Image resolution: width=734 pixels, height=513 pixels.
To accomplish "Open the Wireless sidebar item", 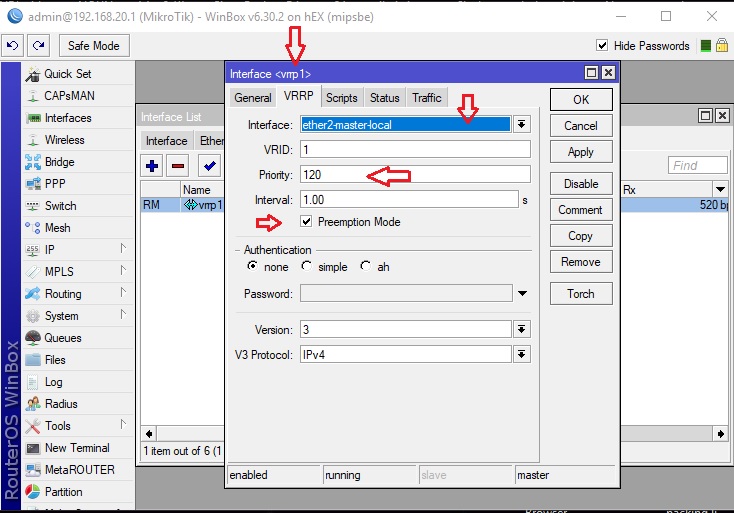I will pyautogui.click(x=65, y=140).
